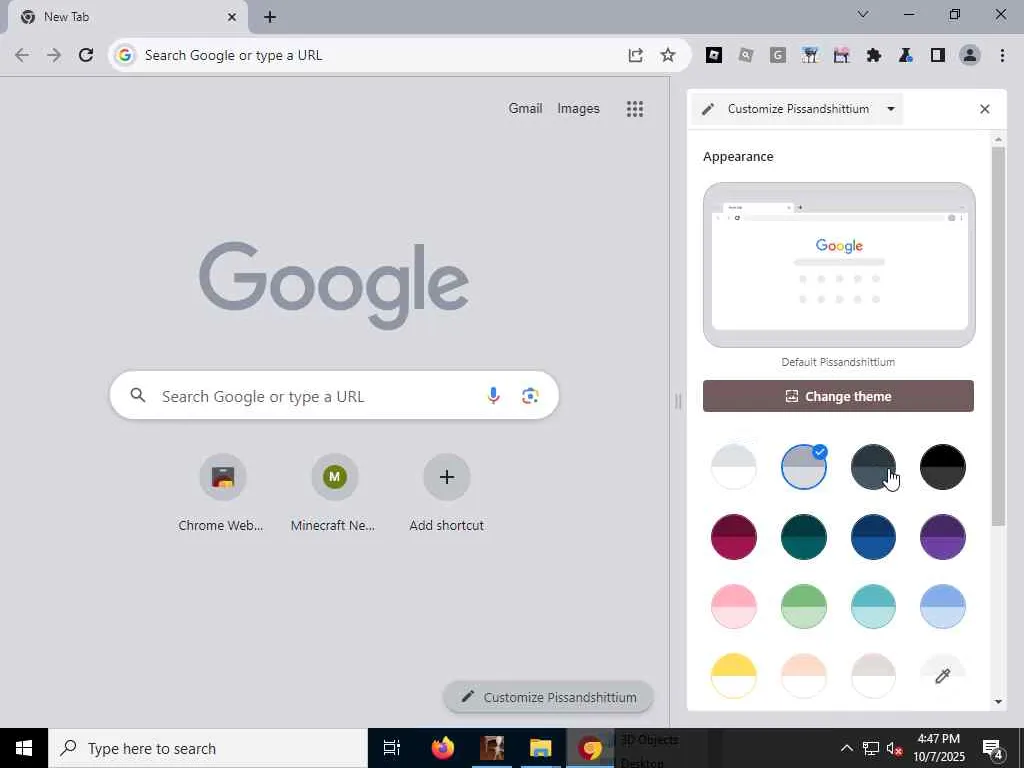Open Task View on the taskbar
The width and height of the screenshot is (1024, 768).
tap(392, 748)
